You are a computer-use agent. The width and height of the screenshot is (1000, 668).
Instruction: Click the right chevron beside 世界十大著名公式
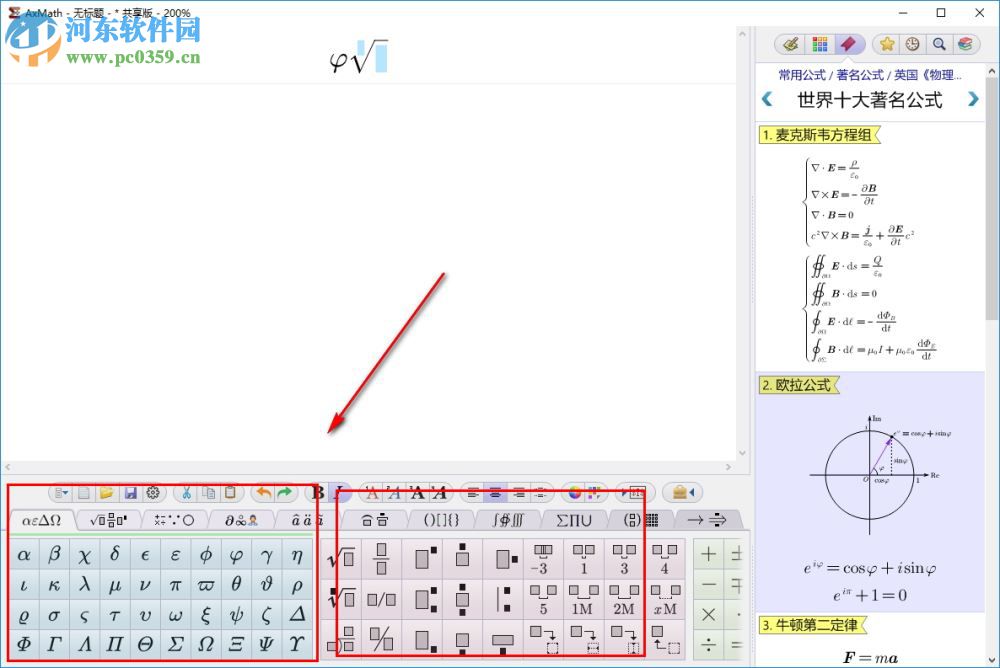pos(972,99)
